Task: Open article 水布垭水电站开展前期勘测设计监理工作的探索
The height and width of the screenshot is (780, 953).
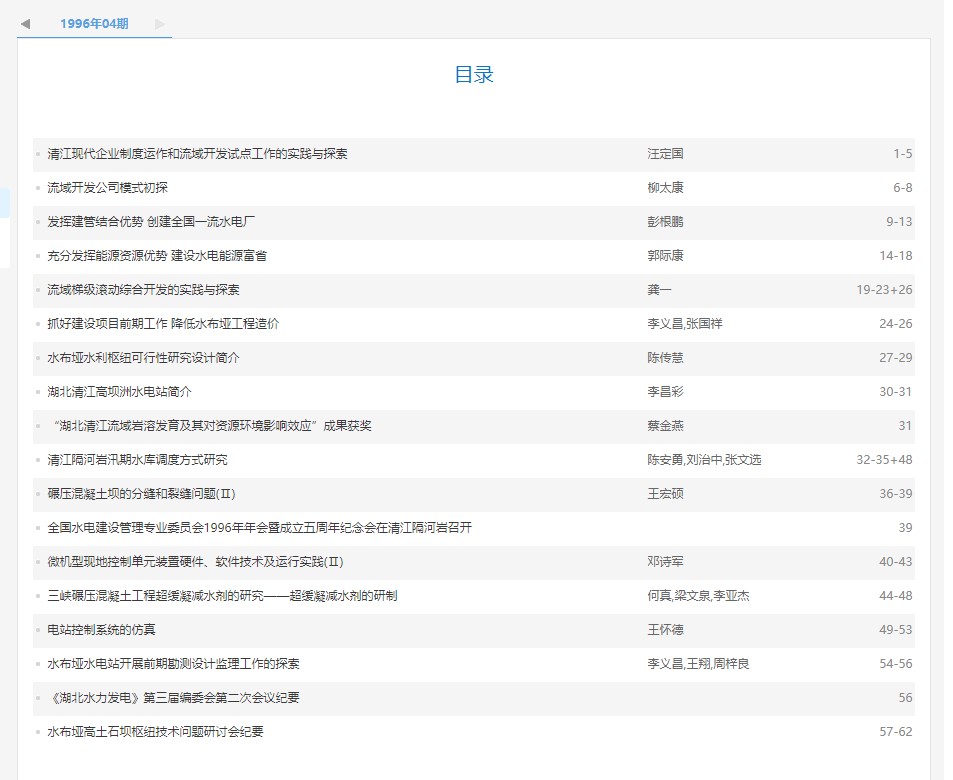Action: click(174, 664)
